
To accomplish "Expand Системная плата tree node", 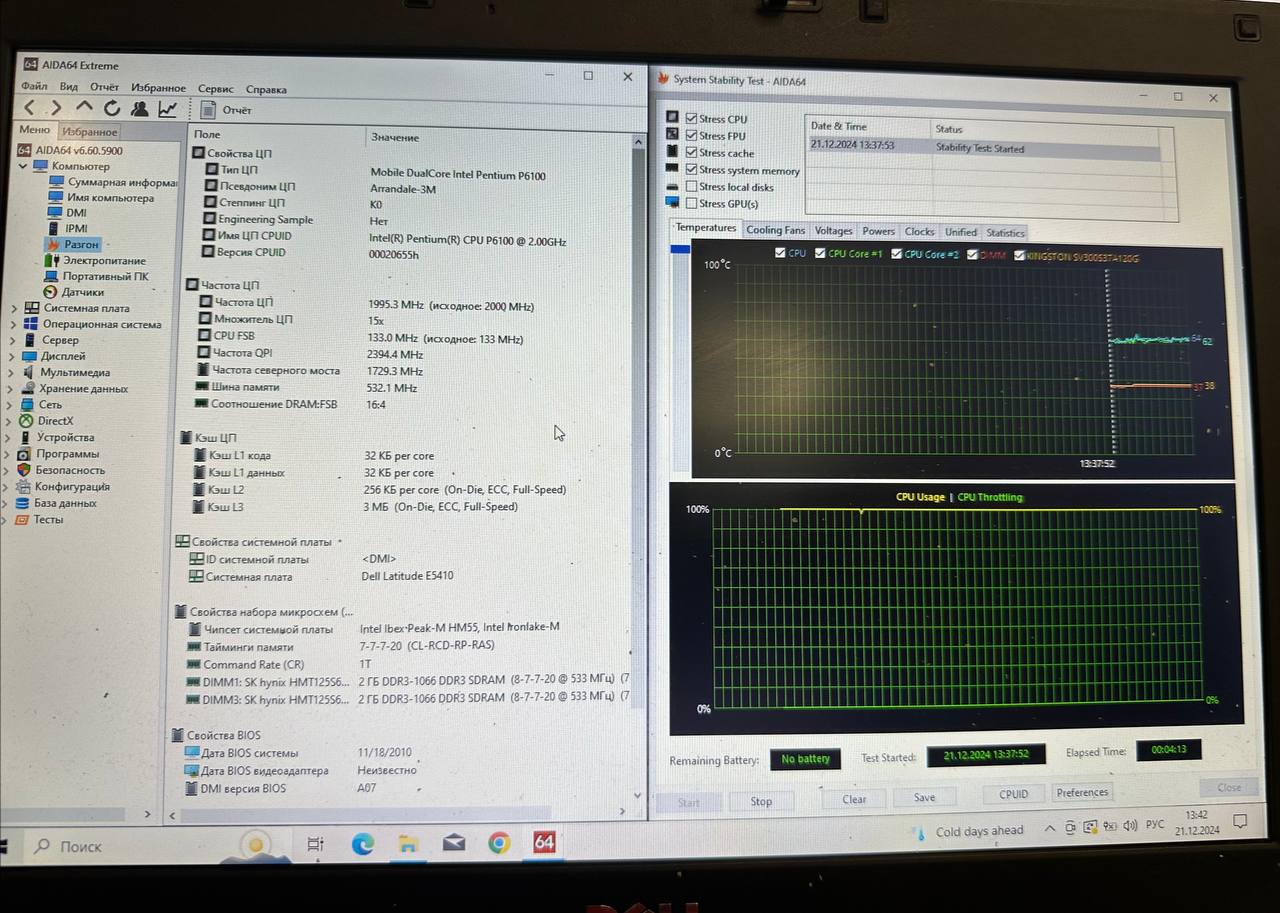I will (13, 309).
